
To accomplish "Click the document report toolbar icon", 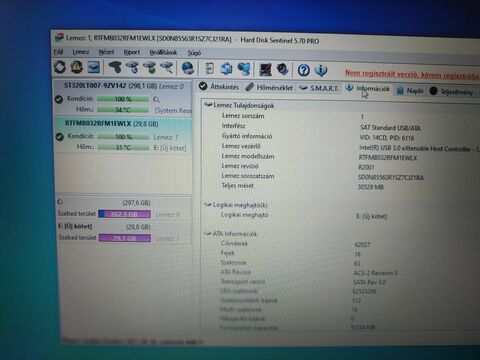I will [209, 69].
